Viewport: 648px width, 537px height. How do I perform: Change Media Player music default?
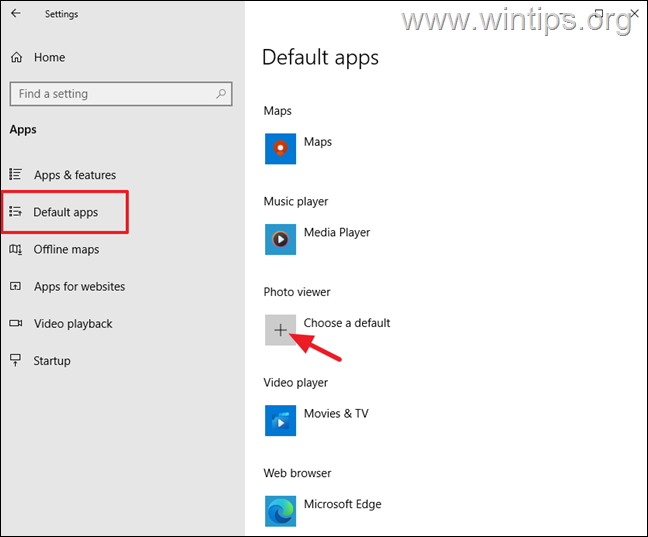[x=337, y=232]
